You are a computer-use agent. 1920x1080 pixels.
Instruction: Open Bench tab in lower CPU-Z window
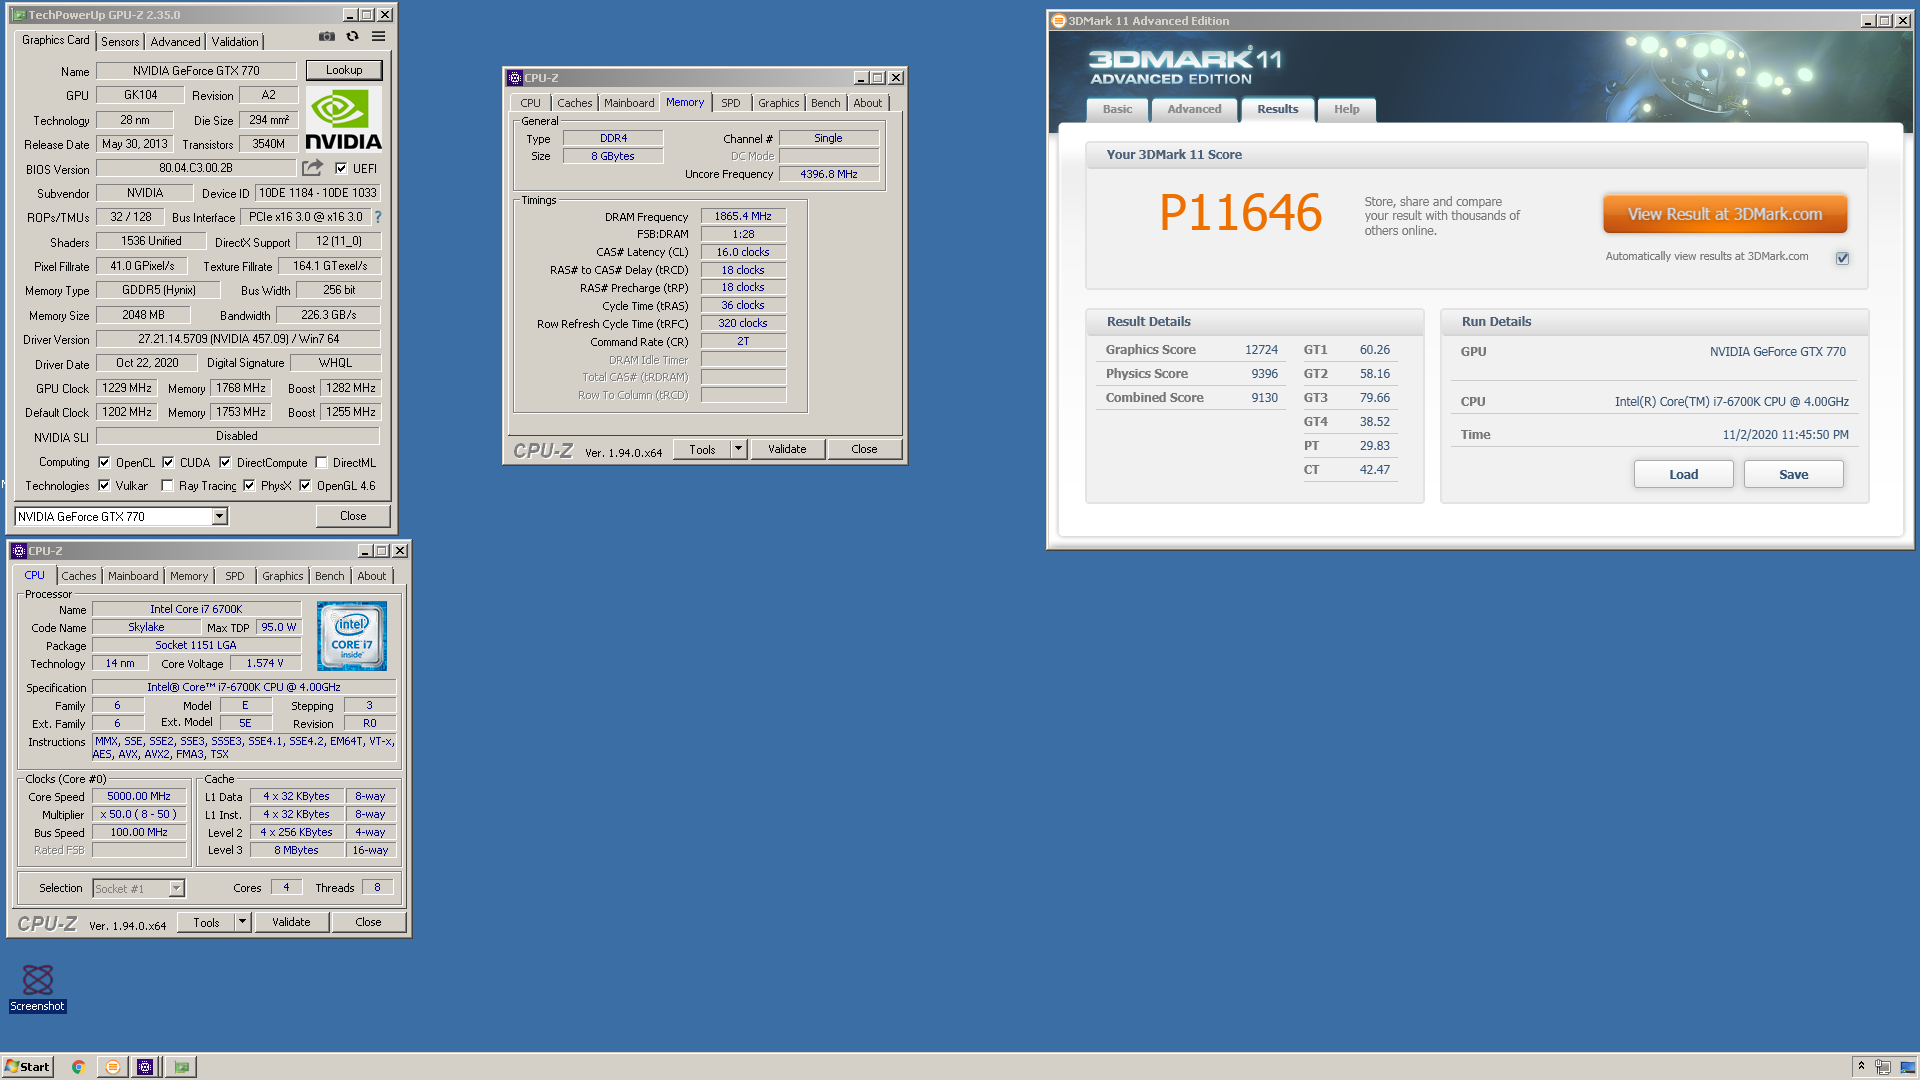(330, 576)
